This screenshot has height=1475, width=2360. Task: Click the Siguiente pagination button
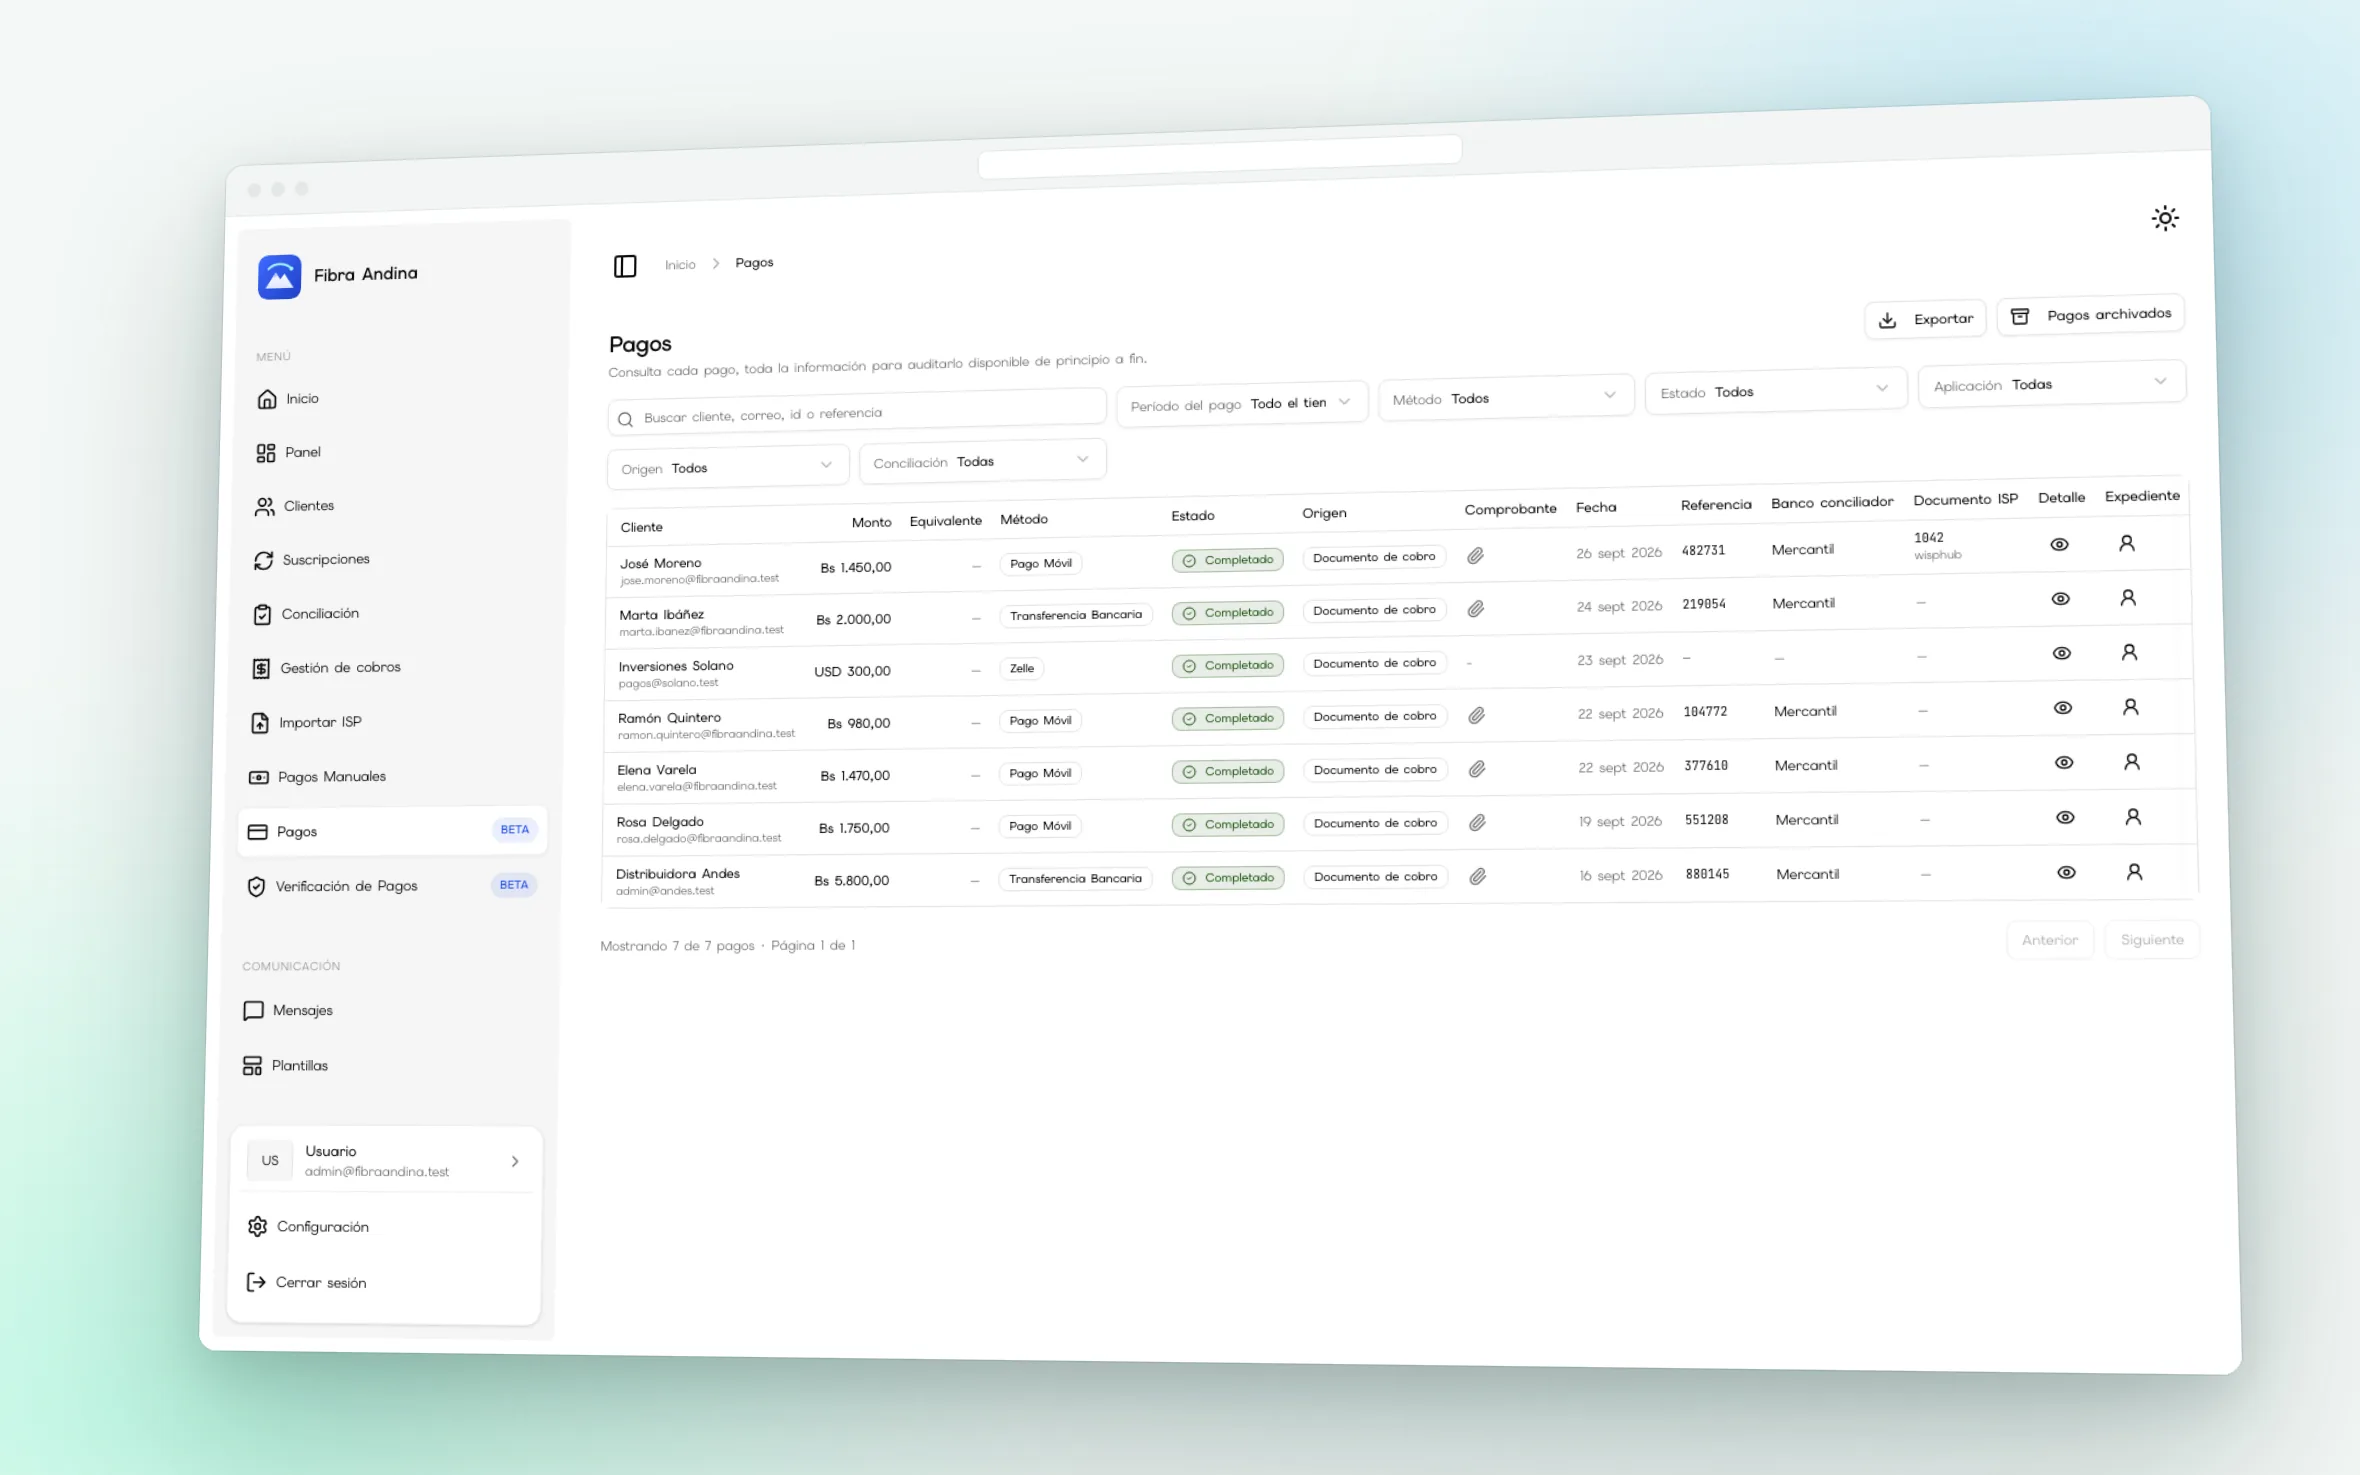2152,940
